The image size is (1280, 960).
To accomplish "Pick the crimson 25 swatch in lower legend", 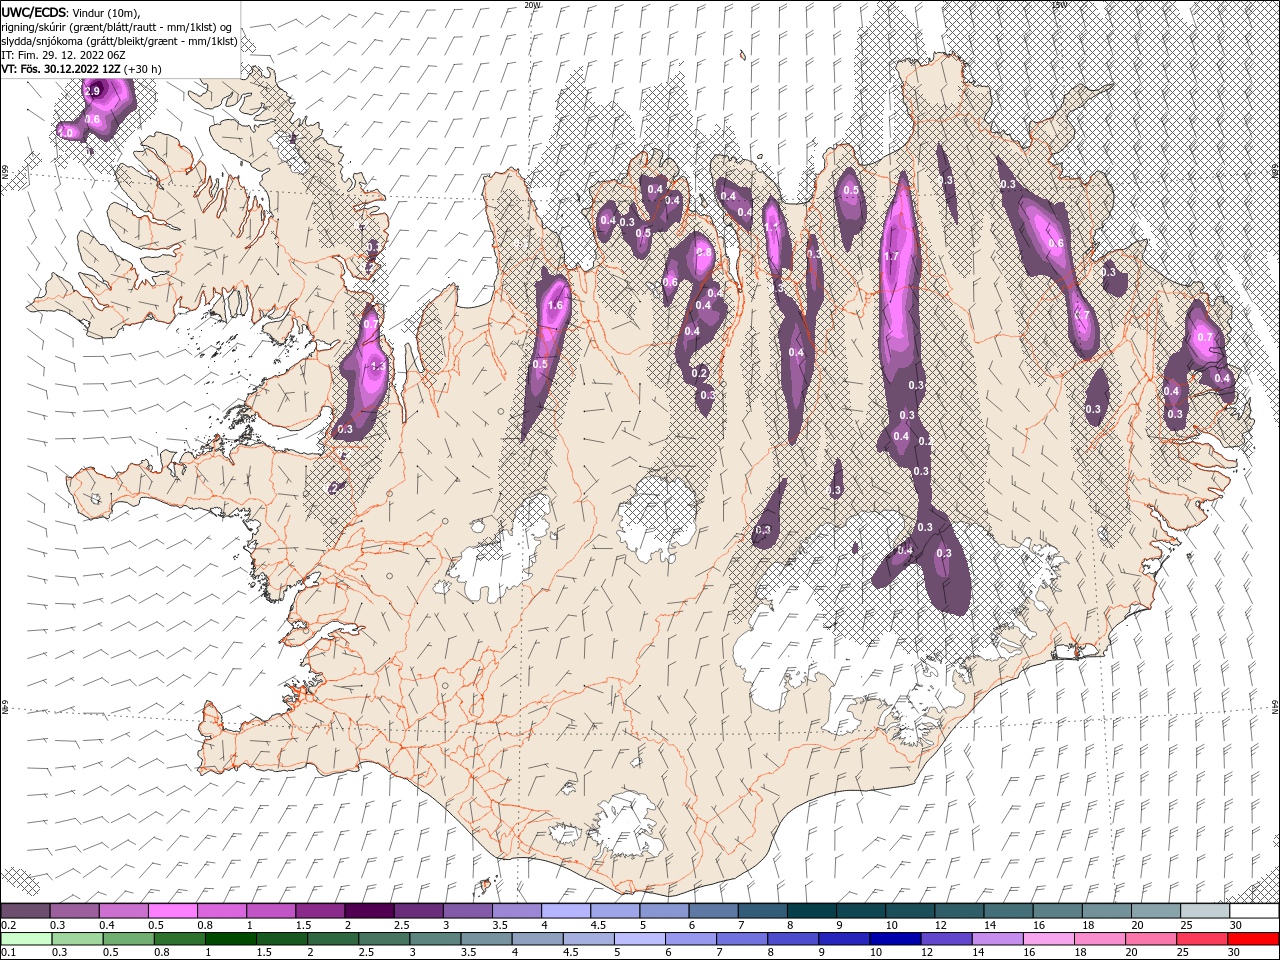I will coord(1202,939).
